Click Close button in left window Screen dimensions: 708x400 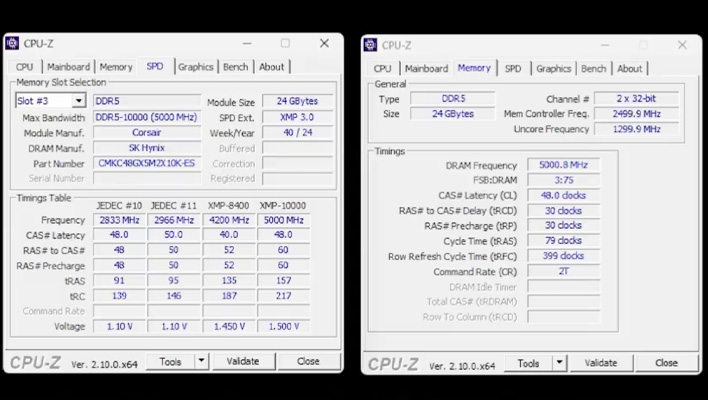pos(308,361)
